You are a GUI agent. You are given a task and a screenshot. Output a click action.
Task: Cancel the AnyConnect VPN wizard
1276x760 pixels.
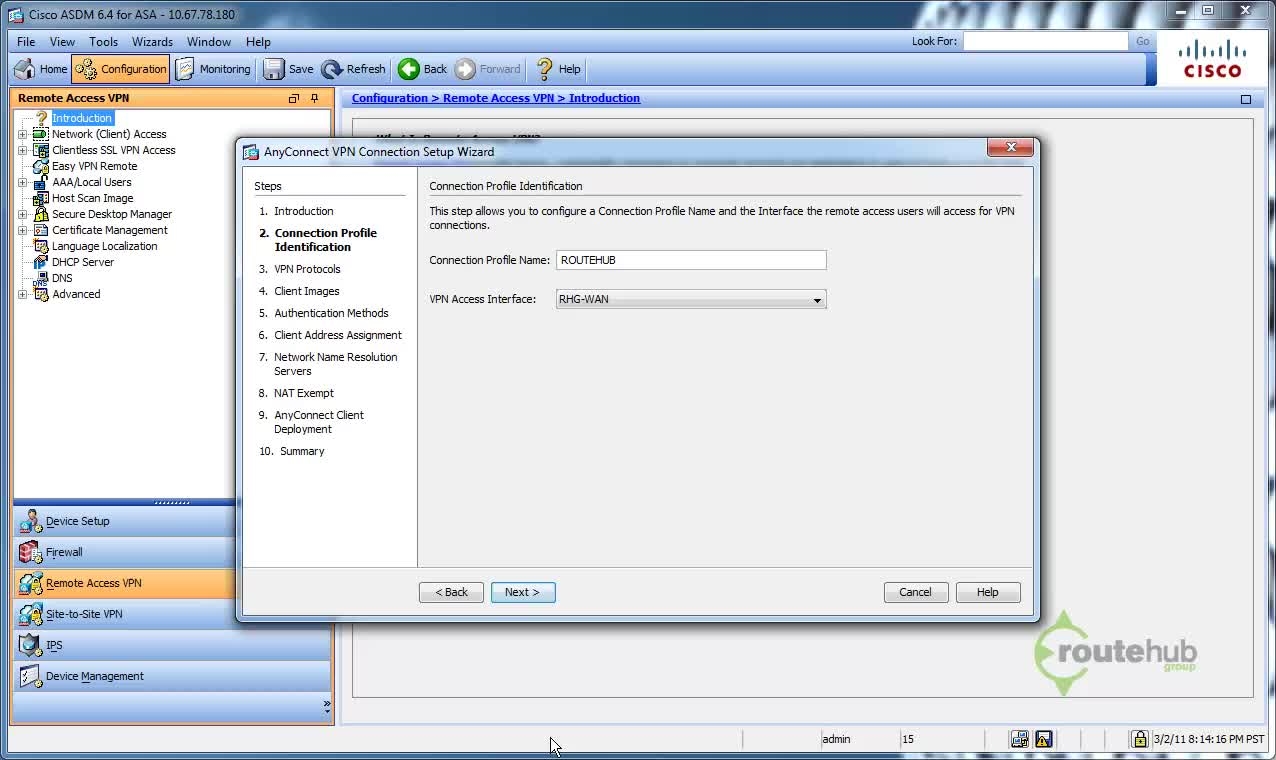pos(916,592)
